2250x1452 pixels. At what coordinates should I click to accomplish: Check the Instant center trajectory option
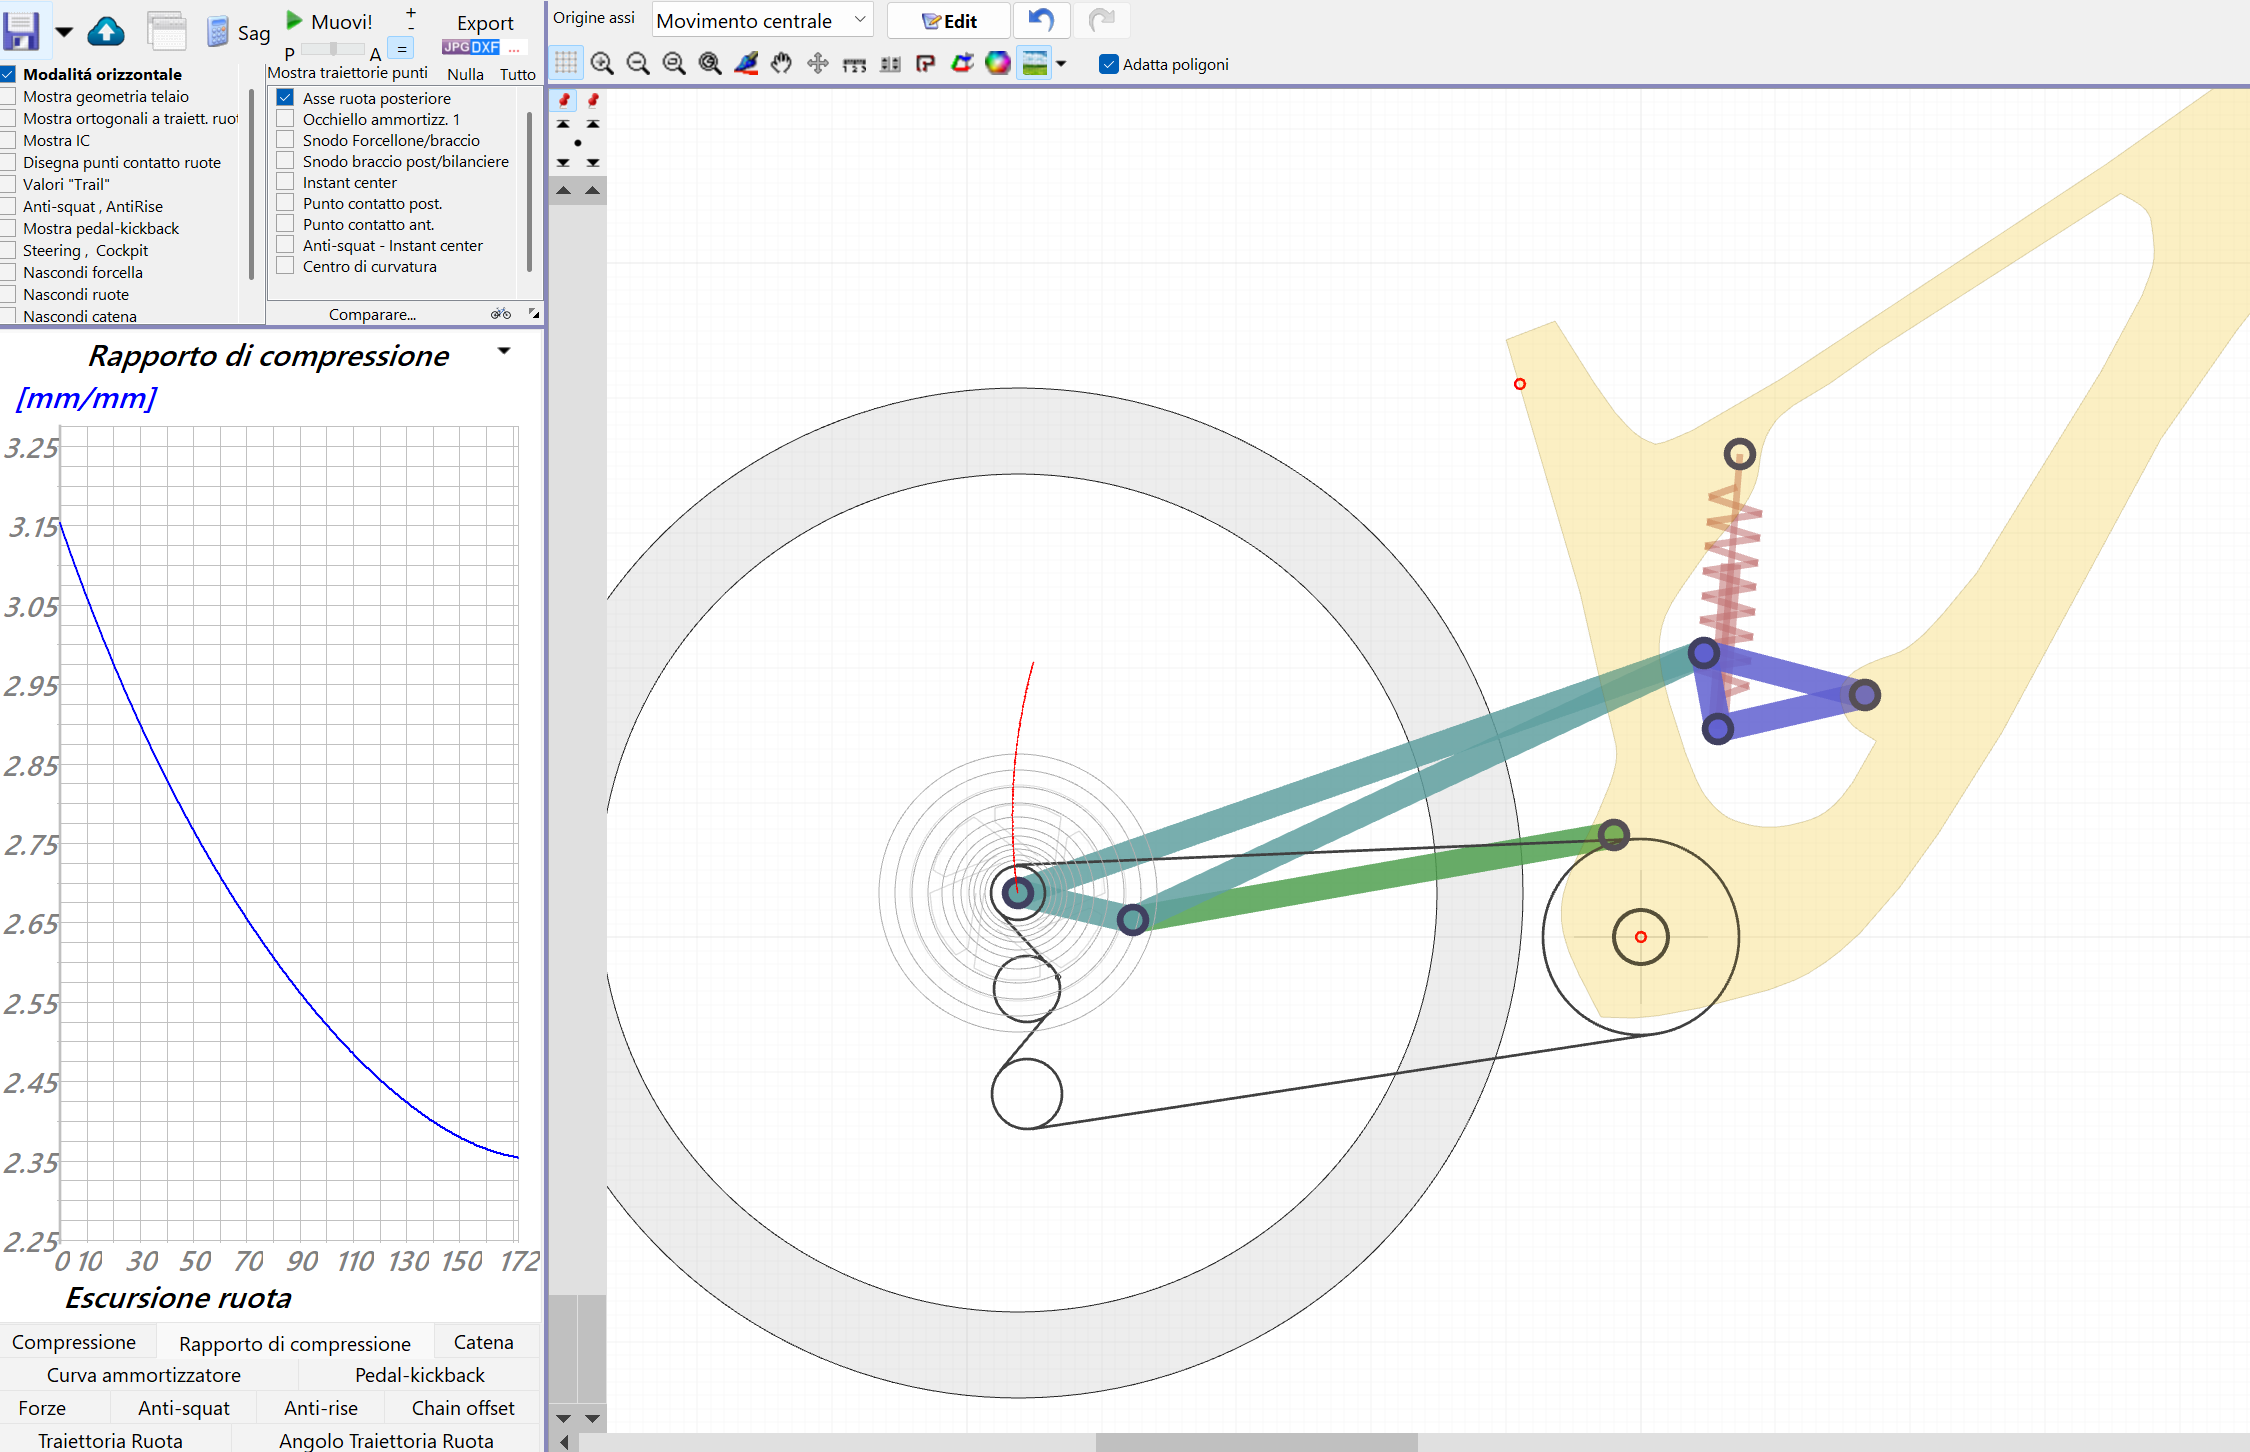click(285, 182)
